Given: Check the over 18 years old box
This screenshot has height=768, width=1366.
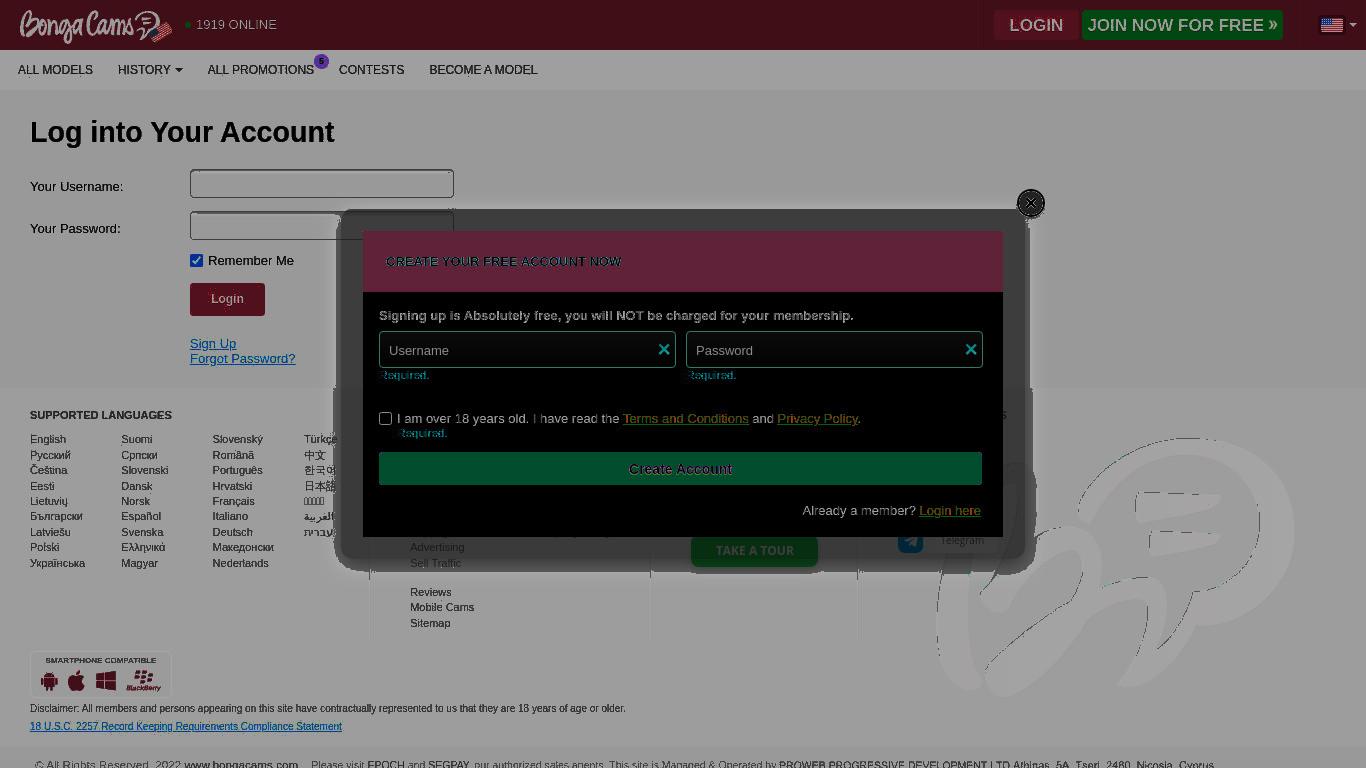Looking at the screenshot, I should click(x=385, y=418).
